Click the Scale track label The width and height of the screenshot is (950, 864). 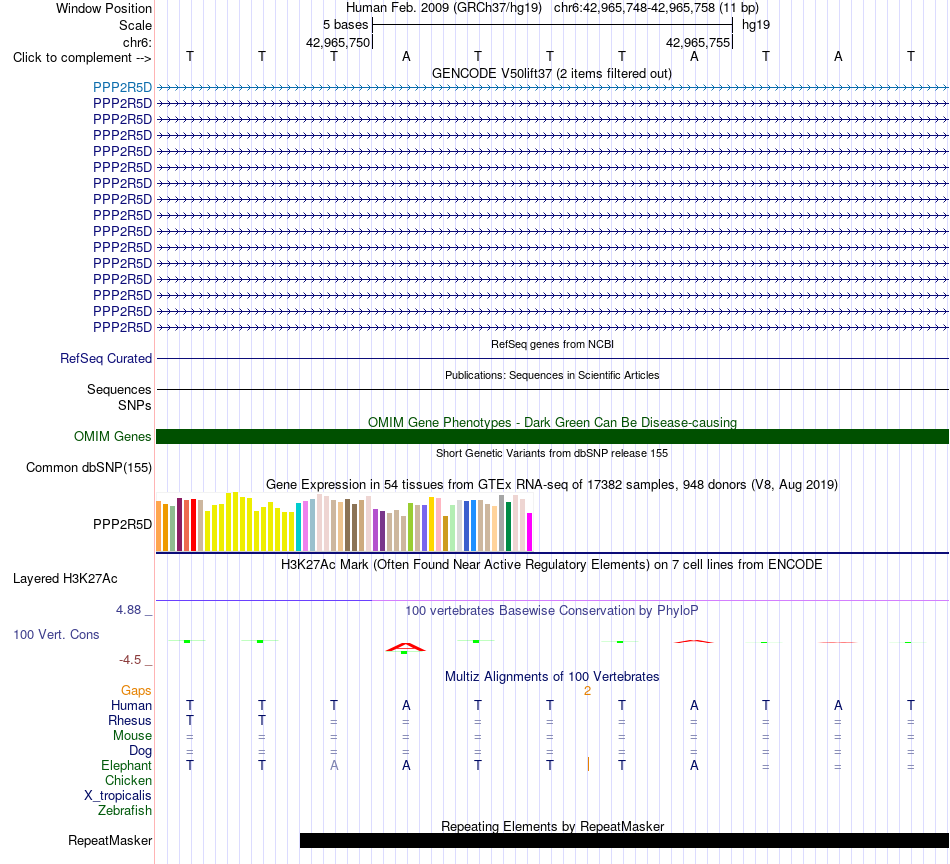(x=135, y=25)
